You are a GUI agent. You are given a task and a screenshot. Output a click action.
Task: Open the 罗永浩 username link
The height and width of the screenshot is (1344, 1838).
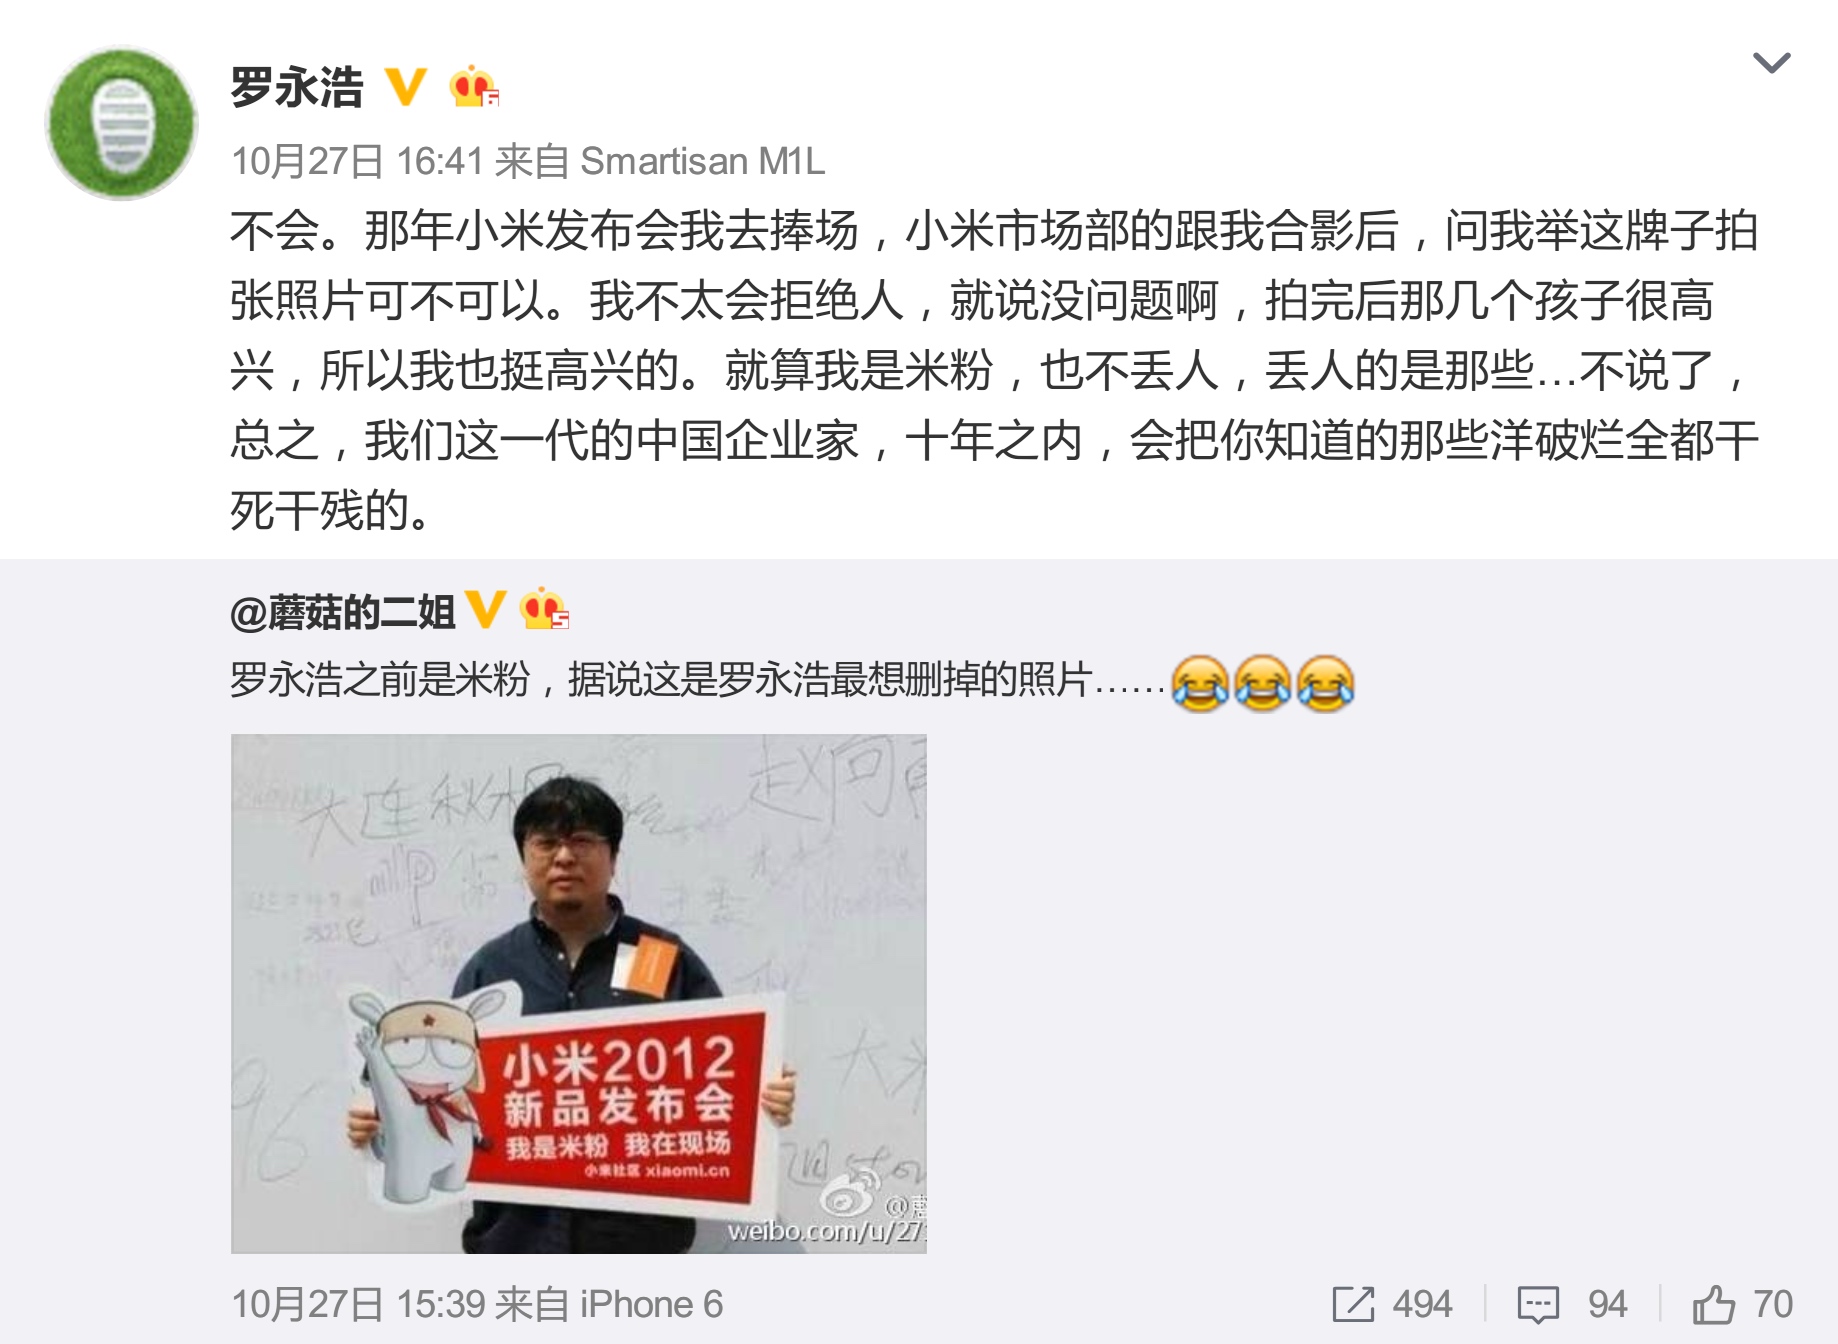coord(297,87)
